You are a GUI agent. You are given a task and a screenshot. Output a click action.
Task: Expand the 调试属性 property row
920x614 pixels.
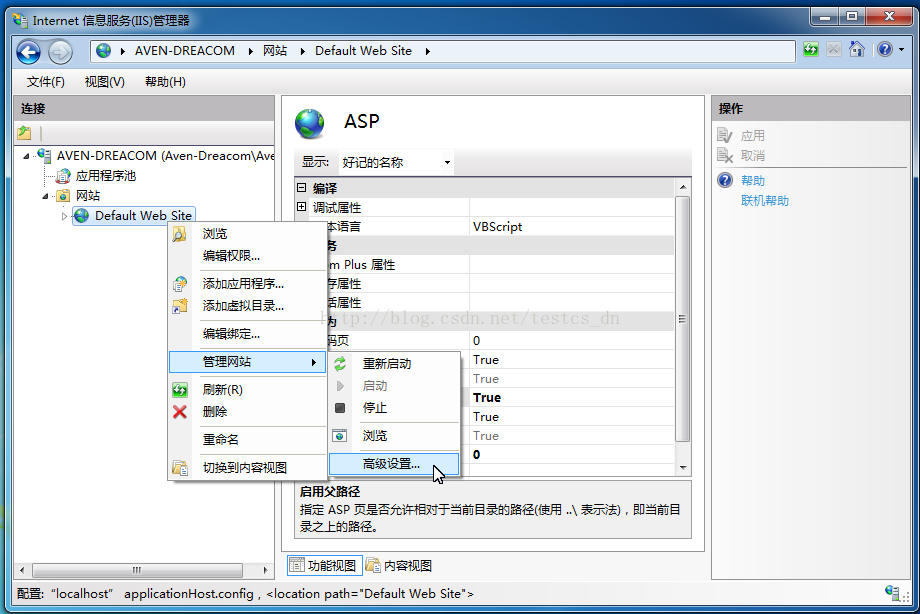click(302, 207)
